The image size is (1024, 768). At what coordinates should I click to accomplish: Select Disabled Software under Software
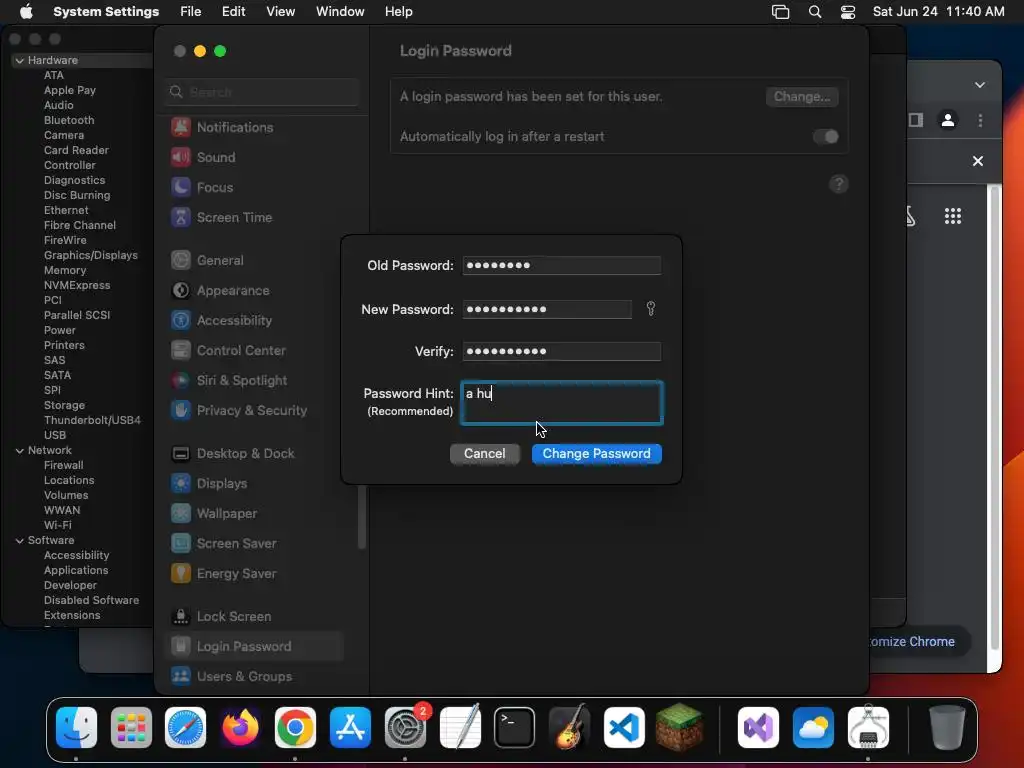pos(91,600)
